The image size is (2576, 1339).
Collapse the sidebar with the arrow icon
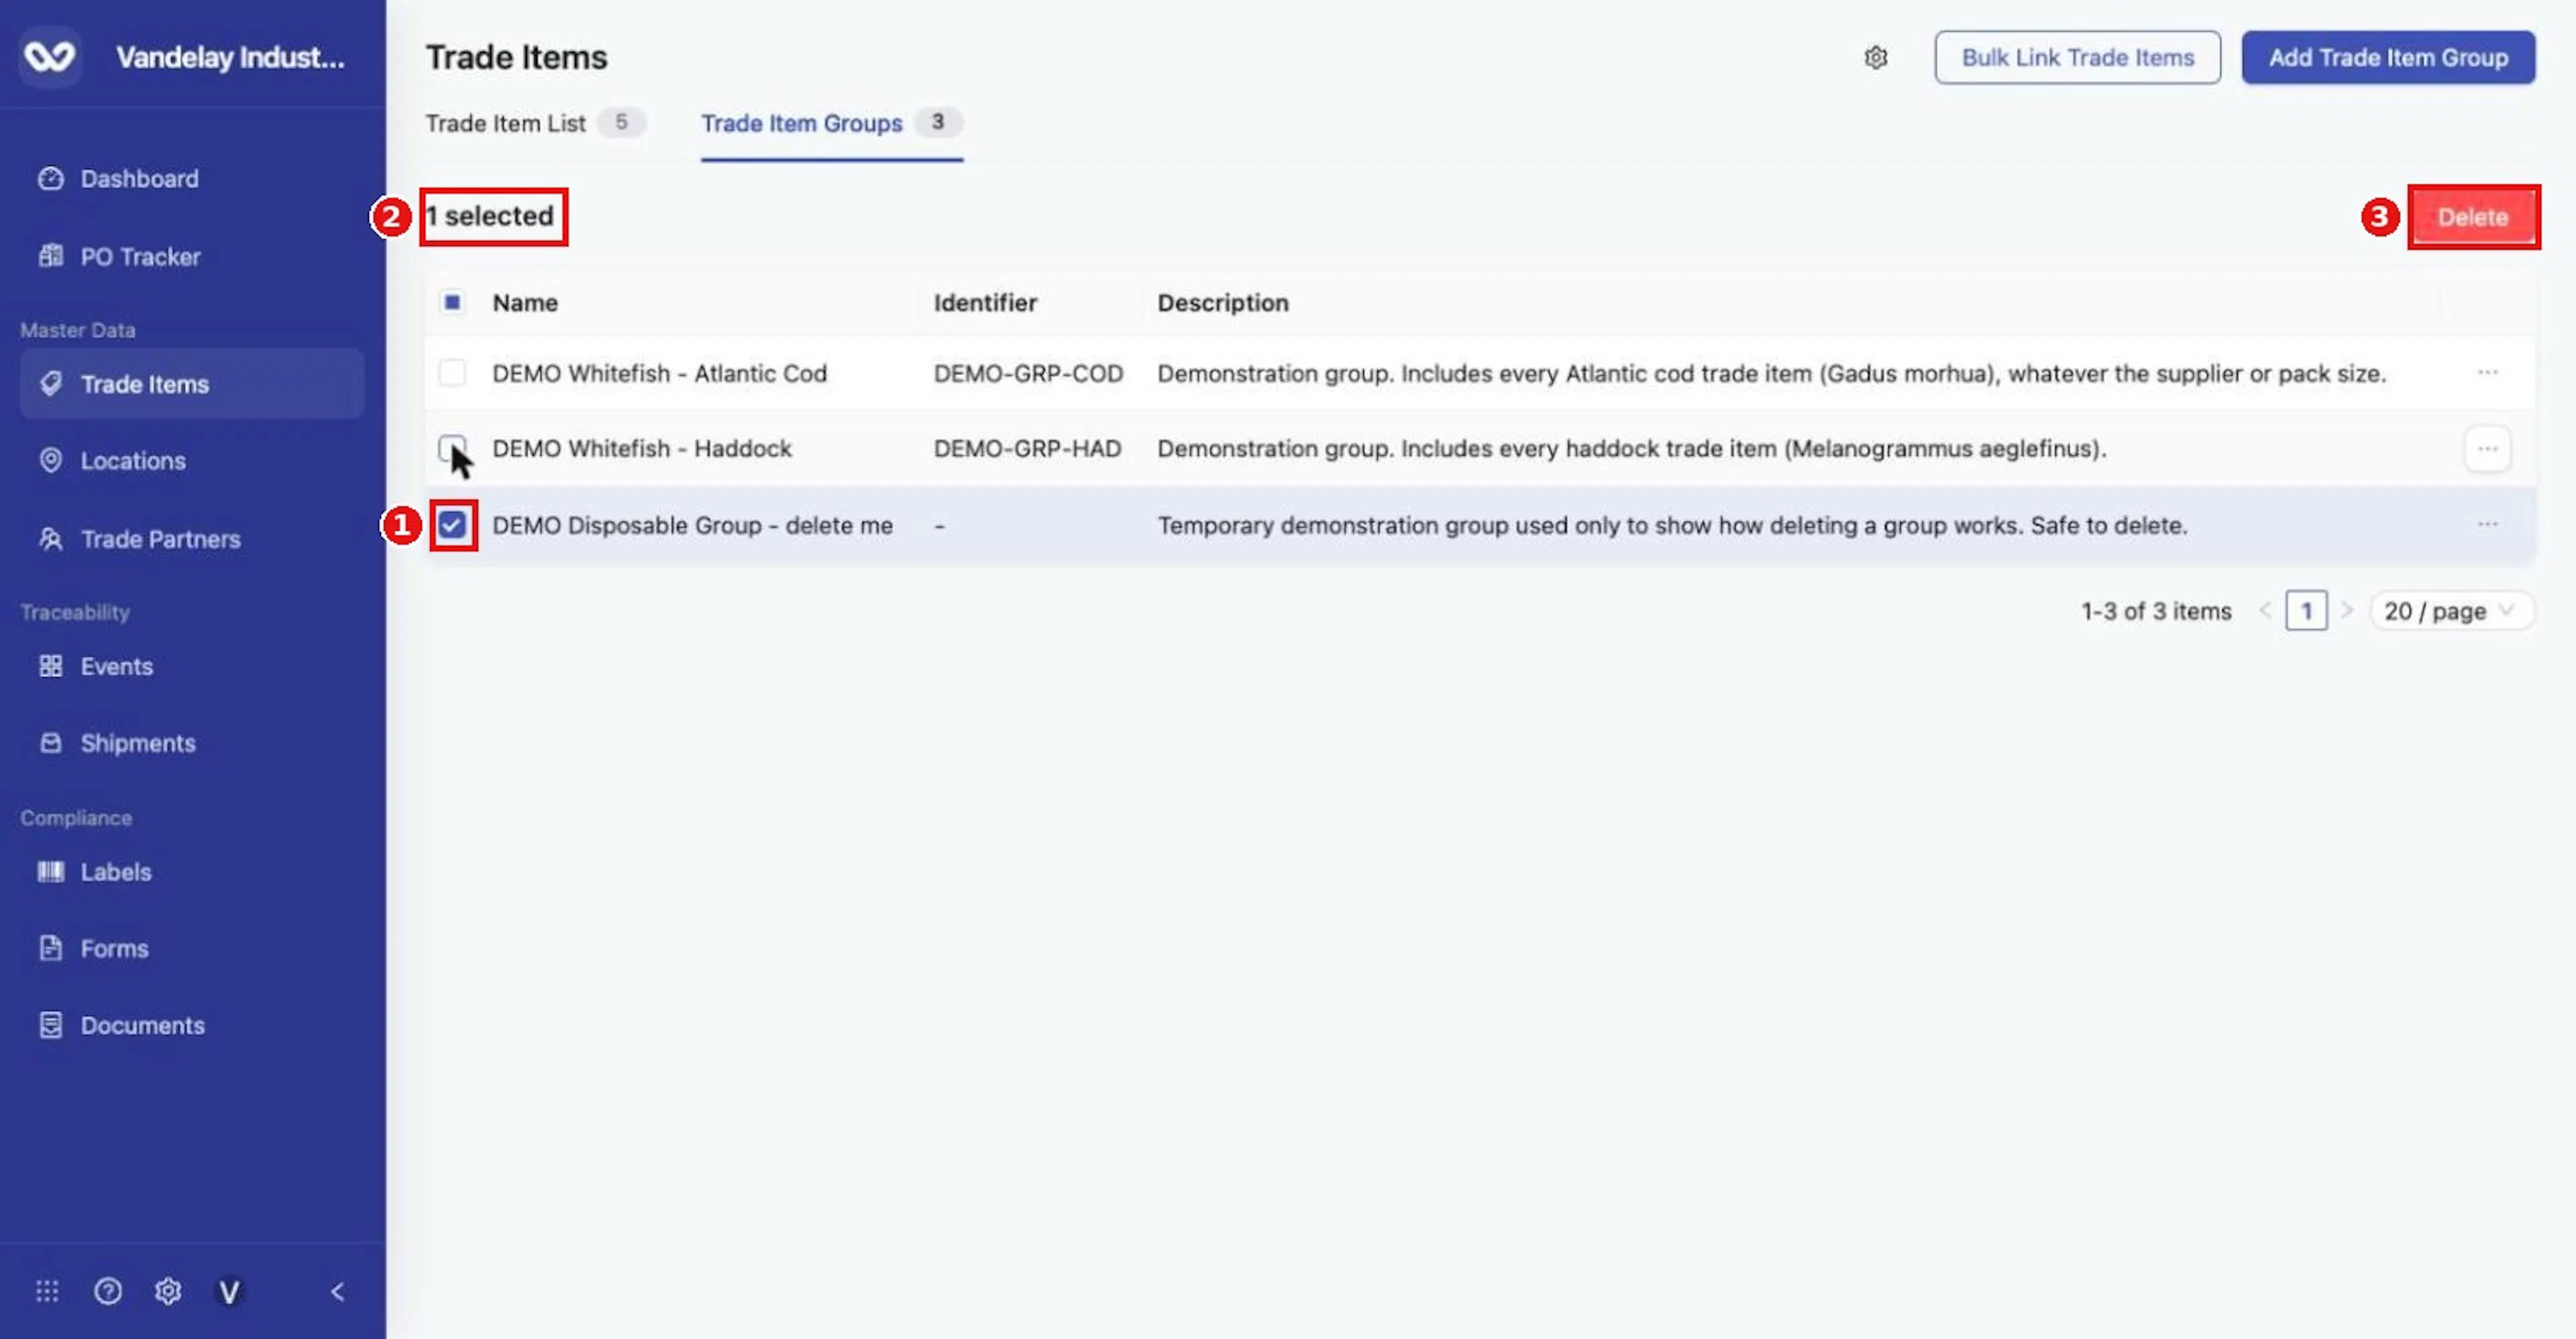[x=338, y=1291]
